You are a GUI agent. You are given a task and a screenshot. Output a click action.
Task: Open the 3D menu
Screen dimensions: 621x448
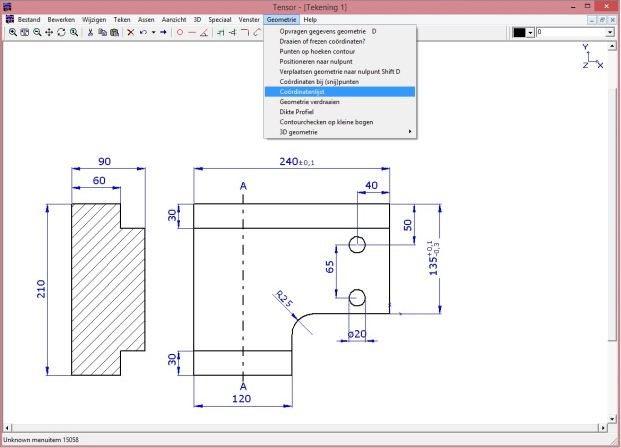[198, 19]
